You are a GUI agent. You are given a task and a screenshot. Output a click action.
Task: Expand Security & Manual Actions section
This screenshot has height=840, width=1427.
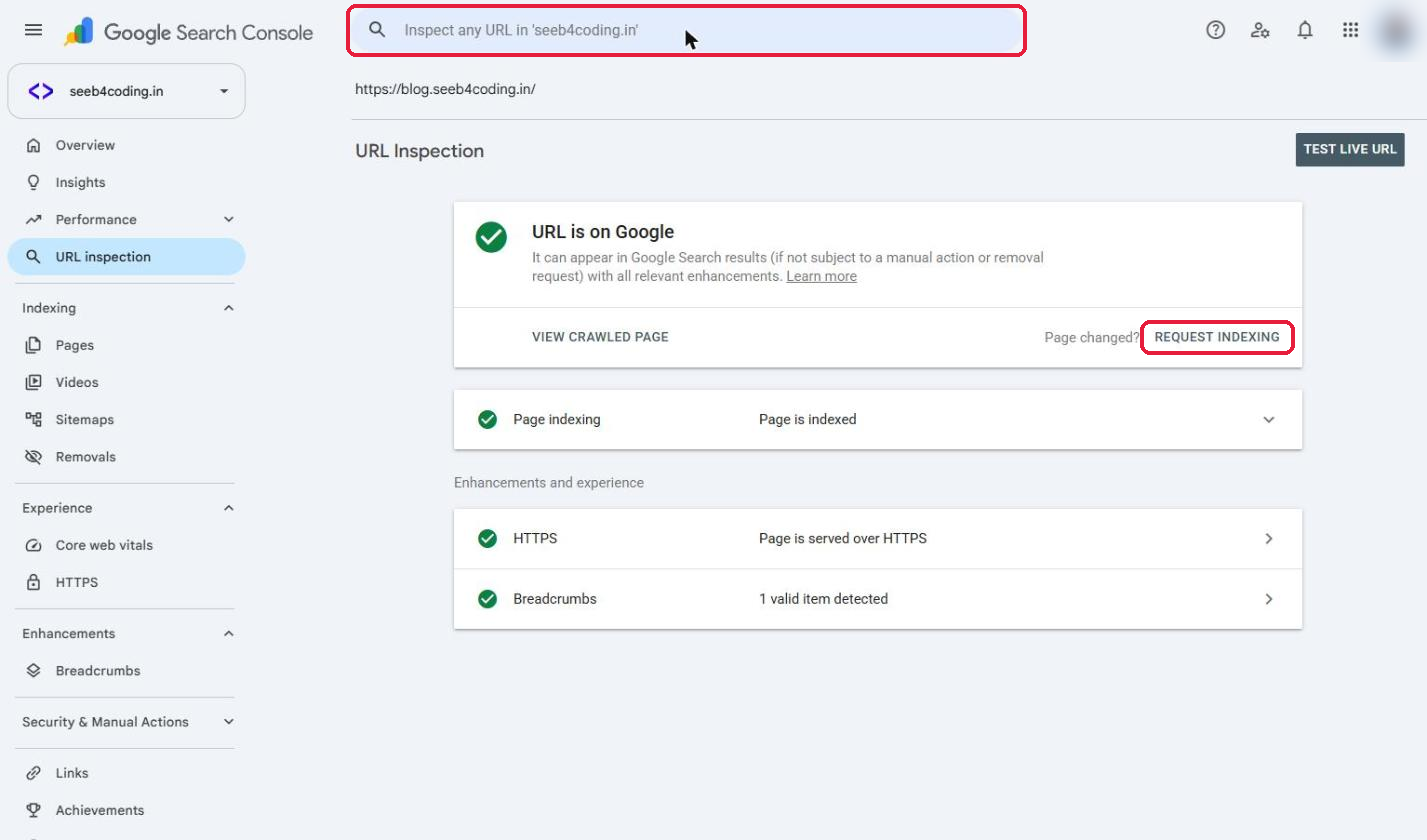click(x=228, y=721)
